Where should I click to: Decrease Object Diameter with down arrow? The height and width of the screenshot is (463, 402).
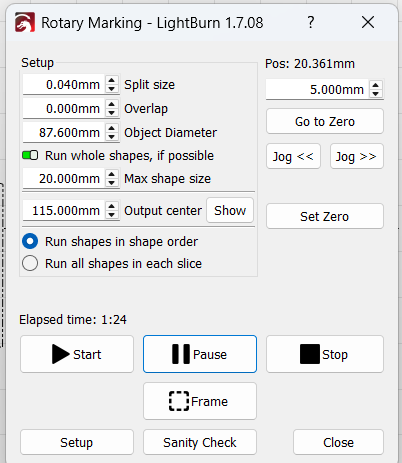click(112, 137)
